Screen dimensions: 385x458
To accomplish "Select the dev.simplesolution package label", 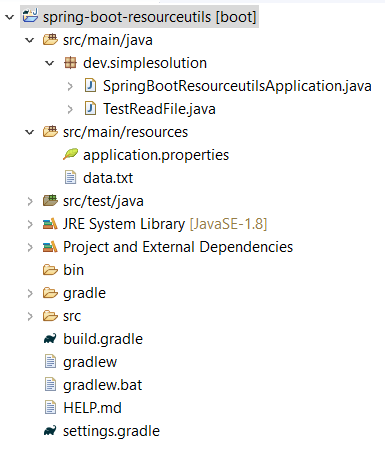I will pyautogui.click(x=145, y=63).
